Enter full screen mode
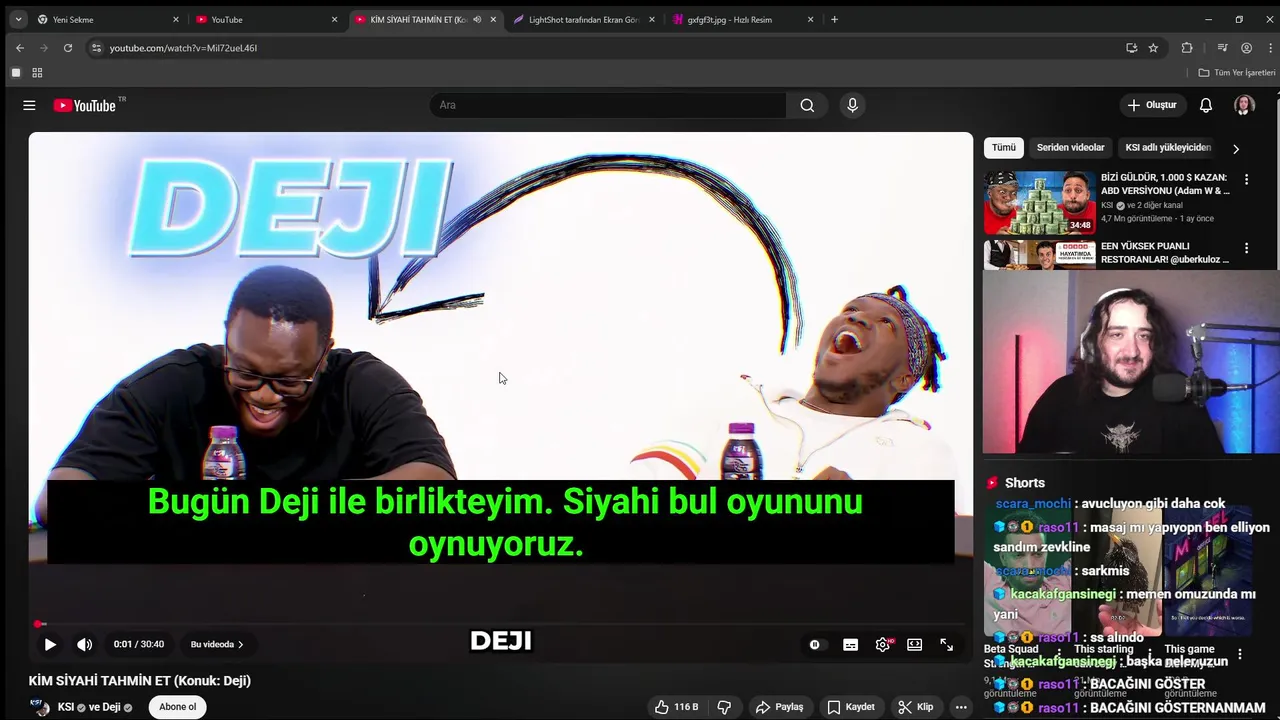This screenshot has width=1280, height=720. click(946, 645)
